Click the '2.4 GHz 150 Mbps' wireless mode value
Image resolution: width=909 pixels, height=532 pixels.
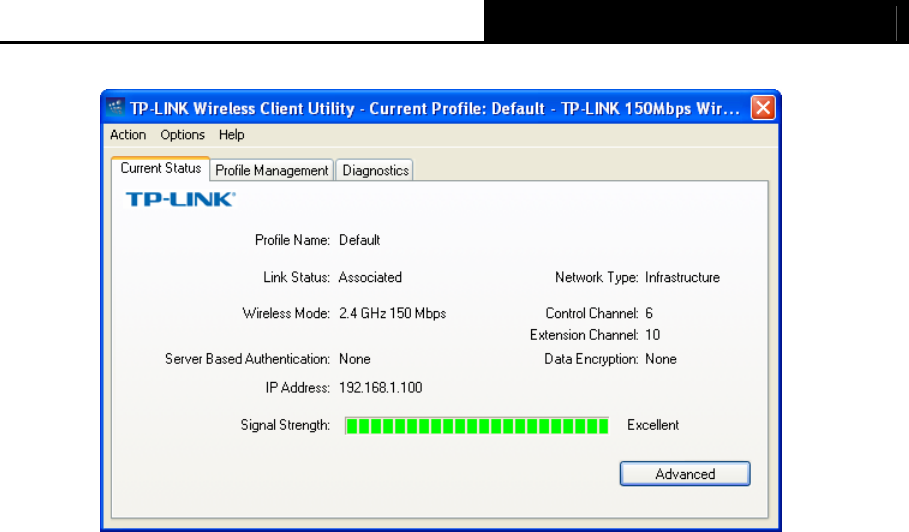point(392,314)
